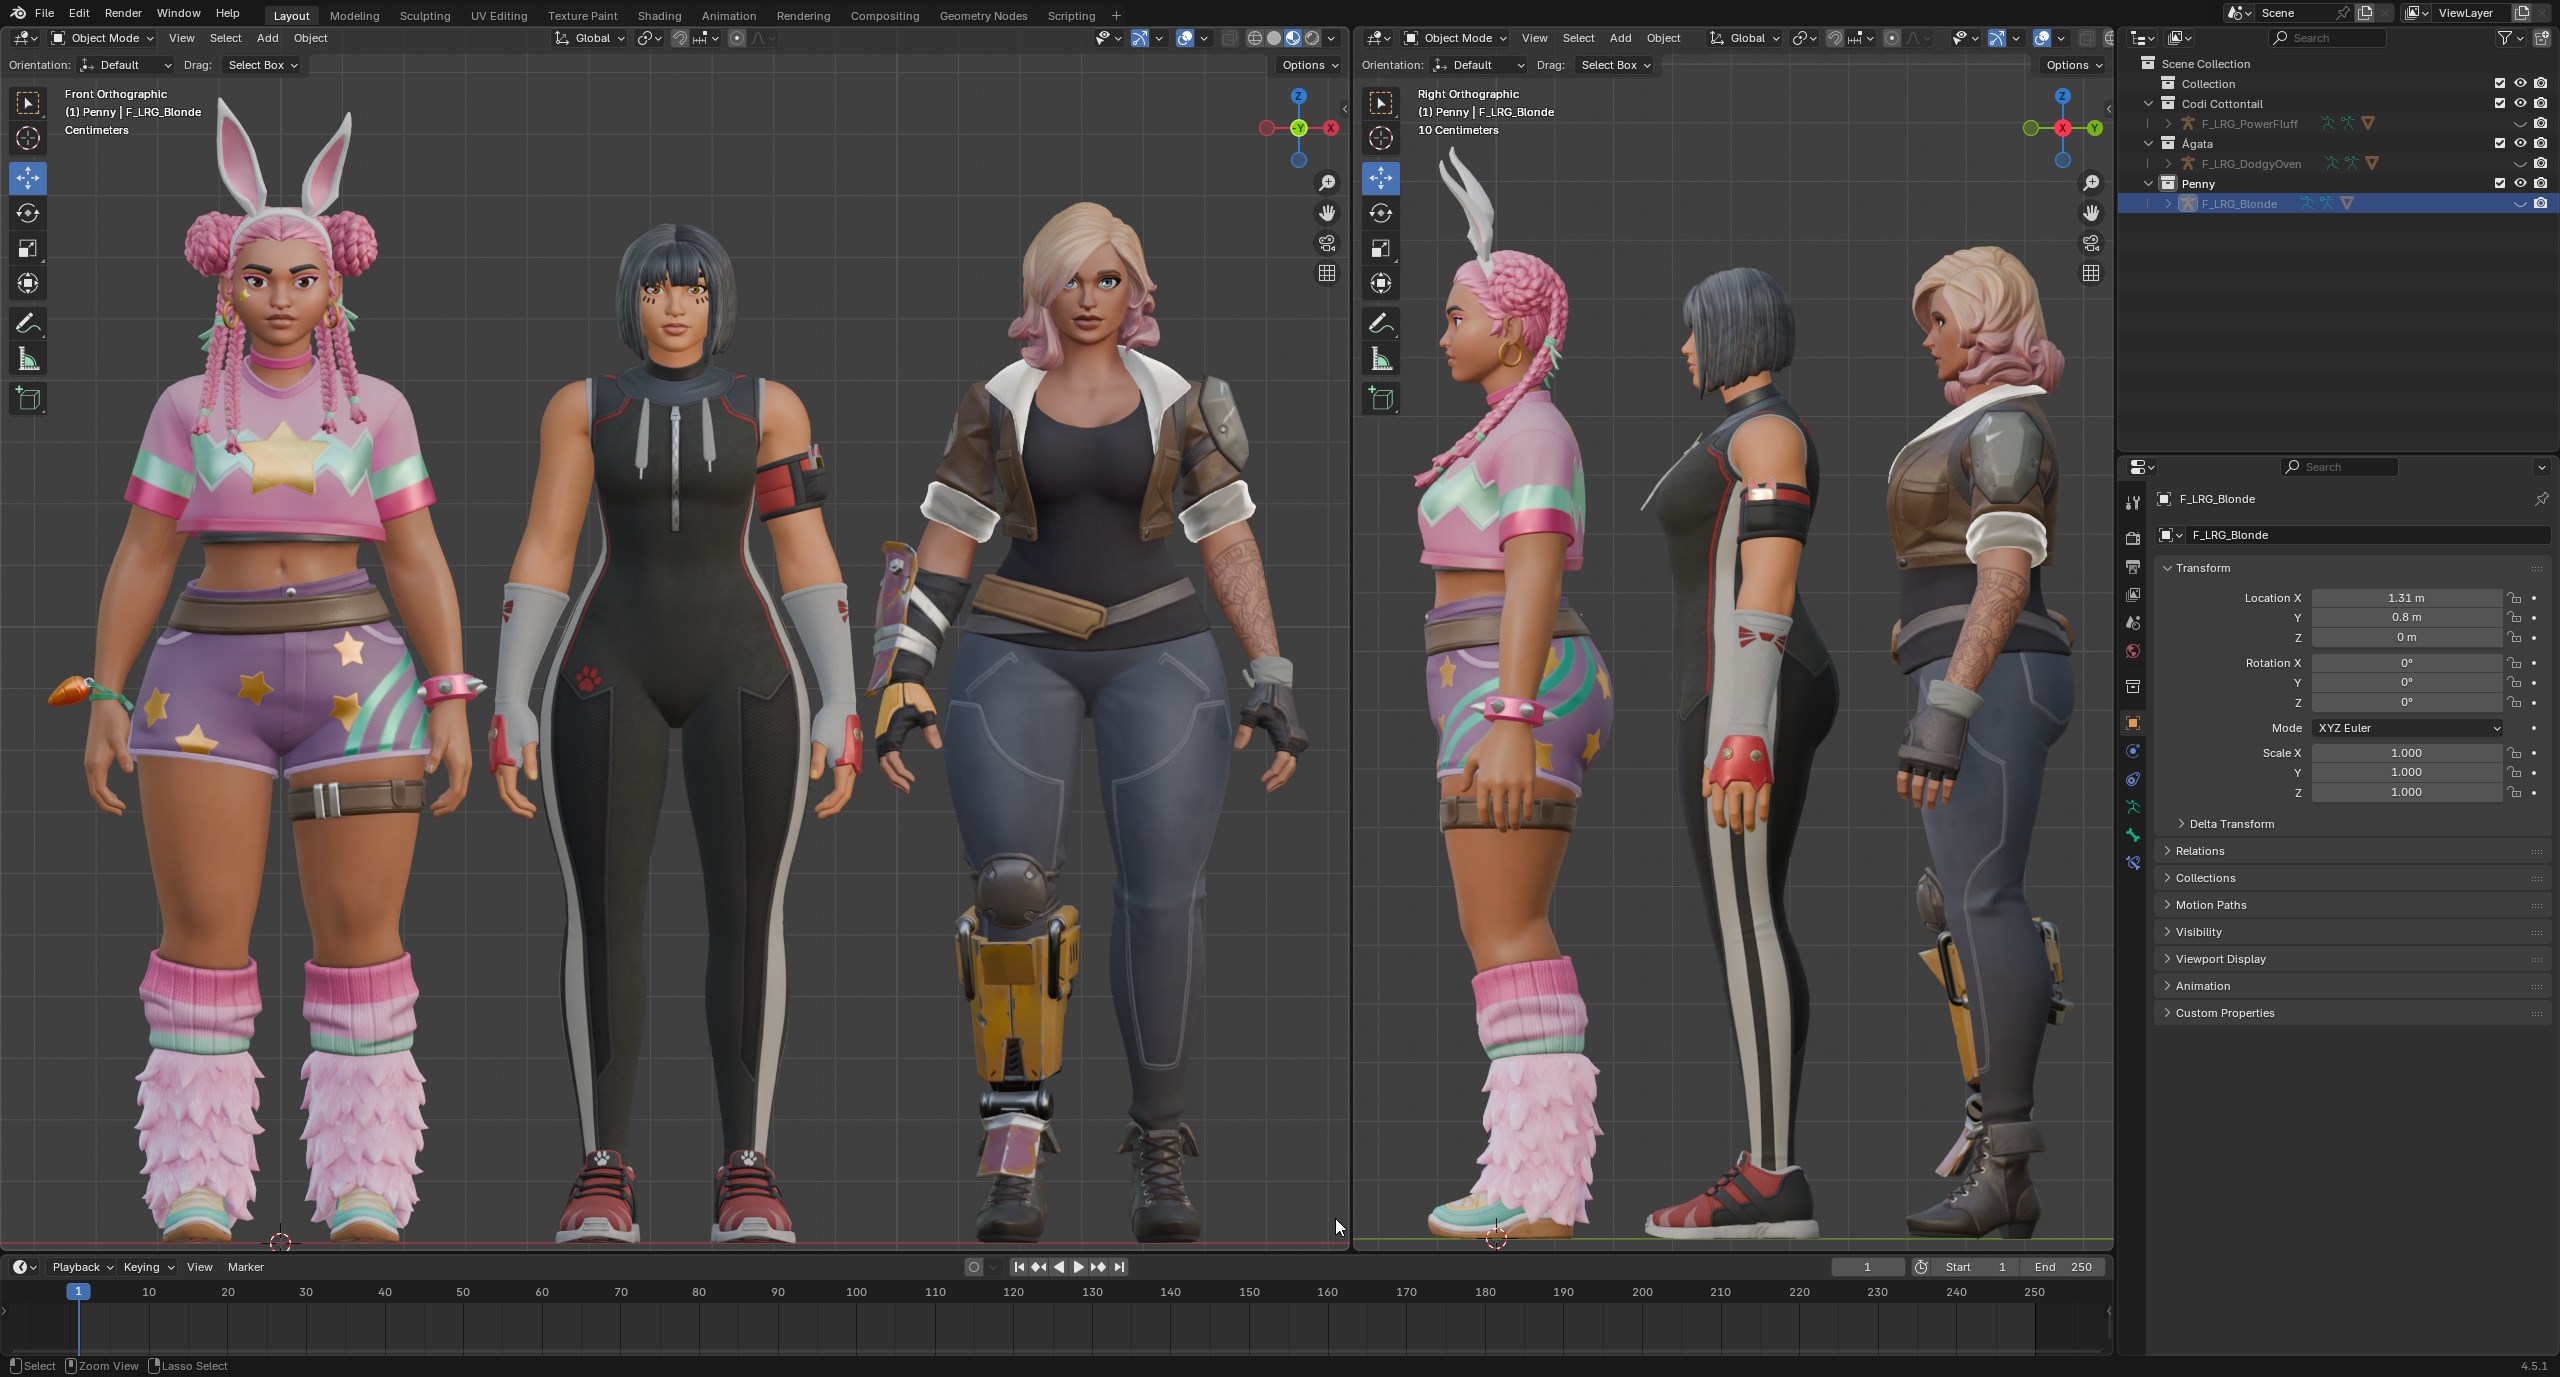
Task: Toggle camera view in left viewport
Action: [x=1327, y=243]
